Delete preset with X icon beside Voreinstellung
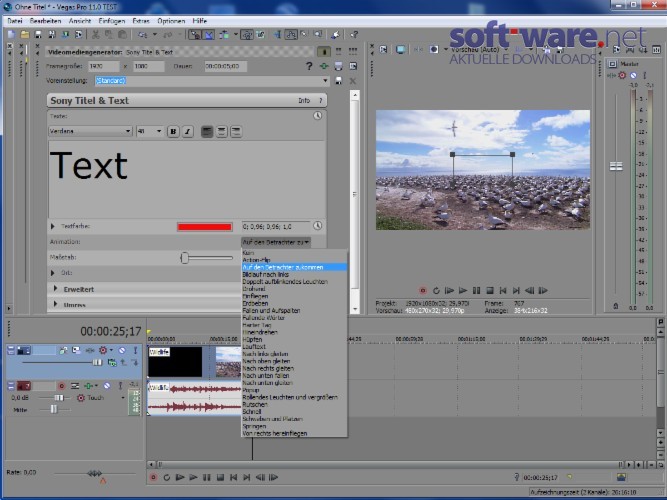 (353, 81)
